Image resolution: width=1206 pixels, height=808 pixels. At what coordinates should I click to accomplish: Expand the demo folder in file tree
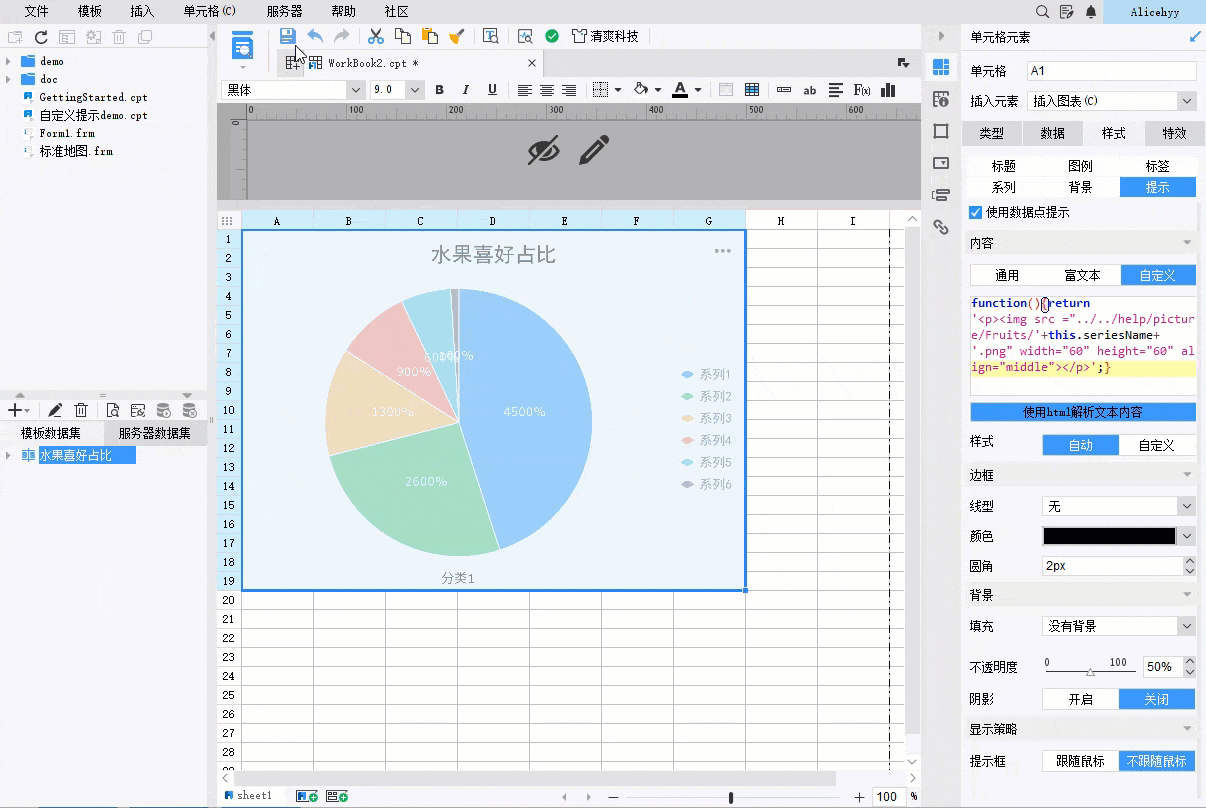[9, 61]
